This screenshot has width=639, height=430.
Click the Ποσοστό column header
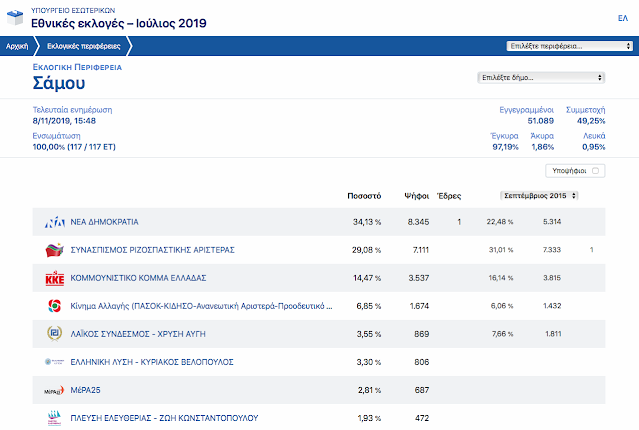click(364, 196)
